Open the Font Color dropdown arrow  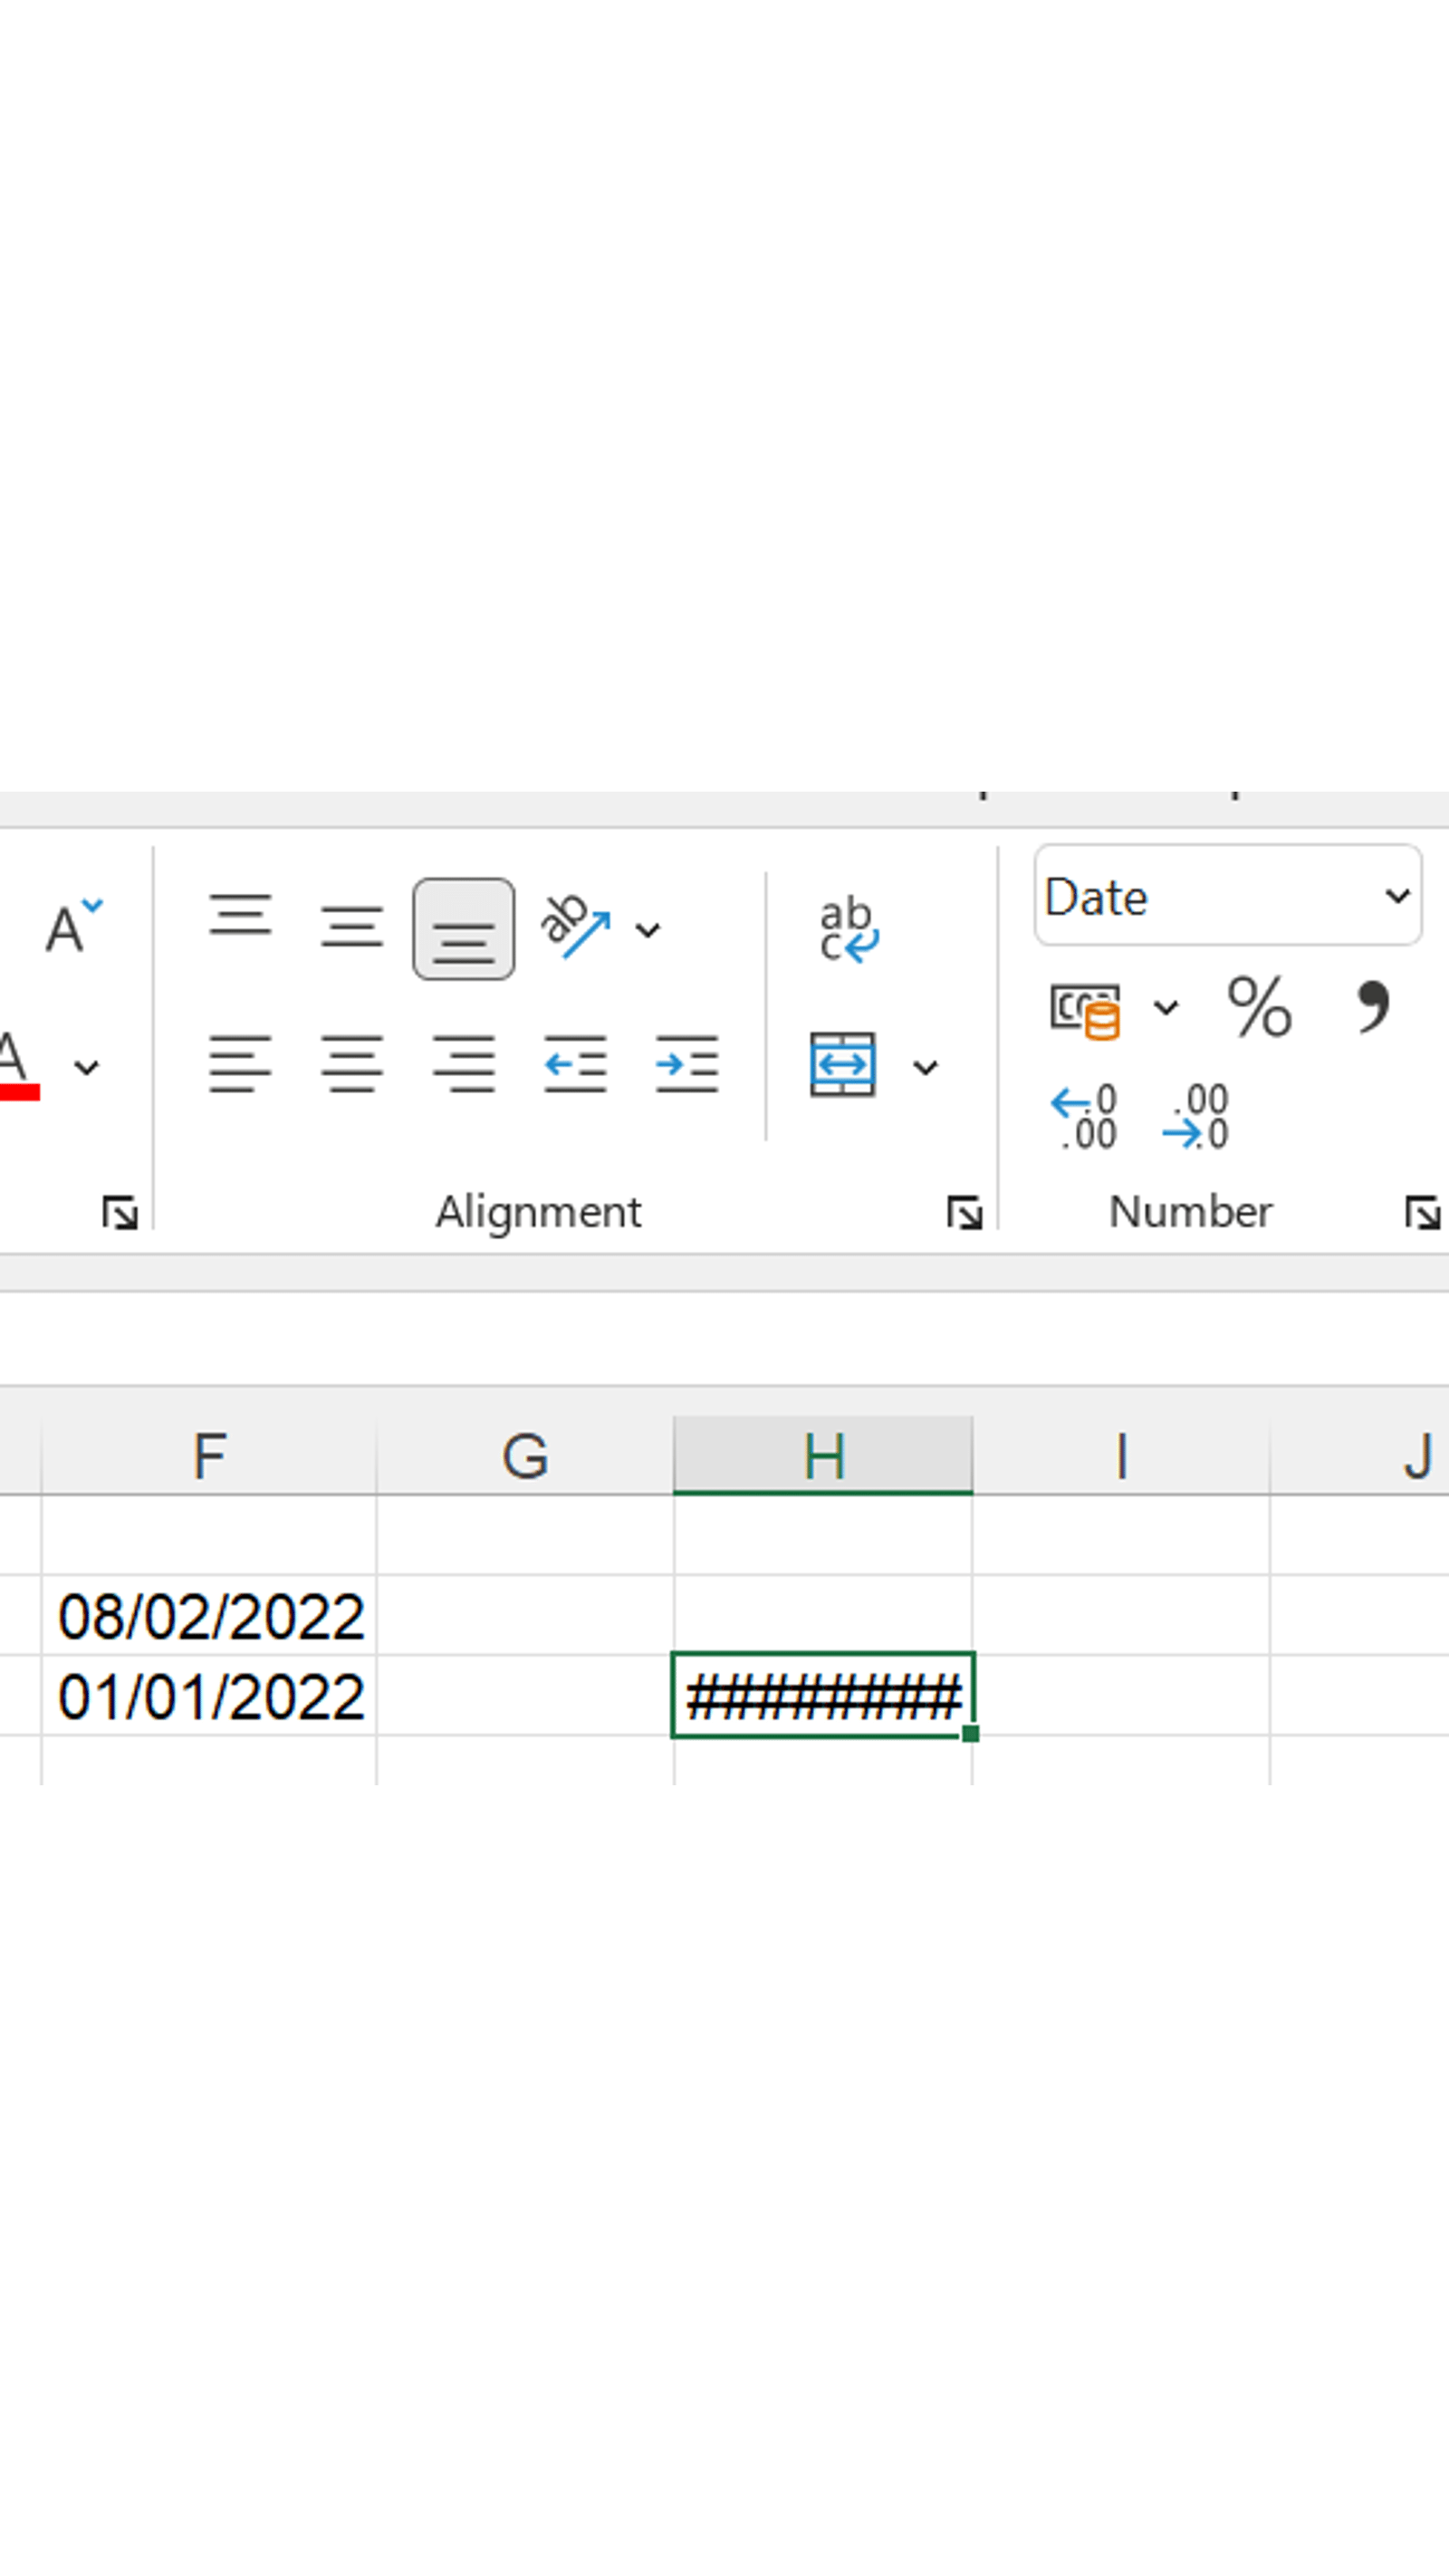[85, 1065]
